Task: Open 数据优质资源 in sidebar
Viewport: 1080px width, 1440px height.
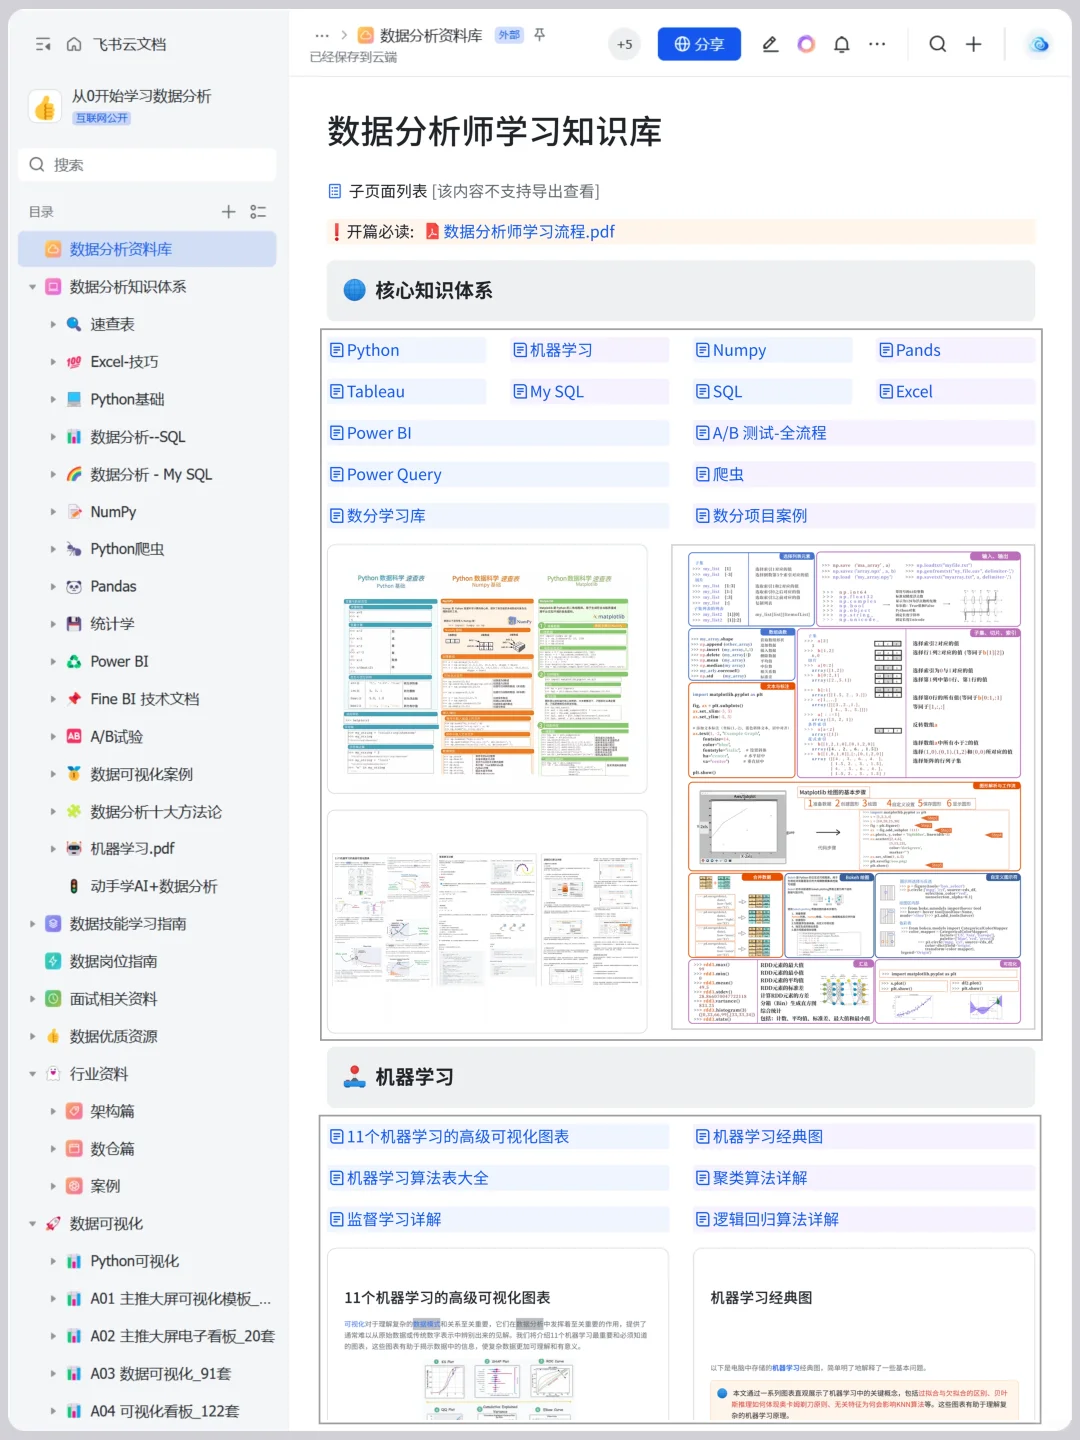Action: pos(113,1036)
